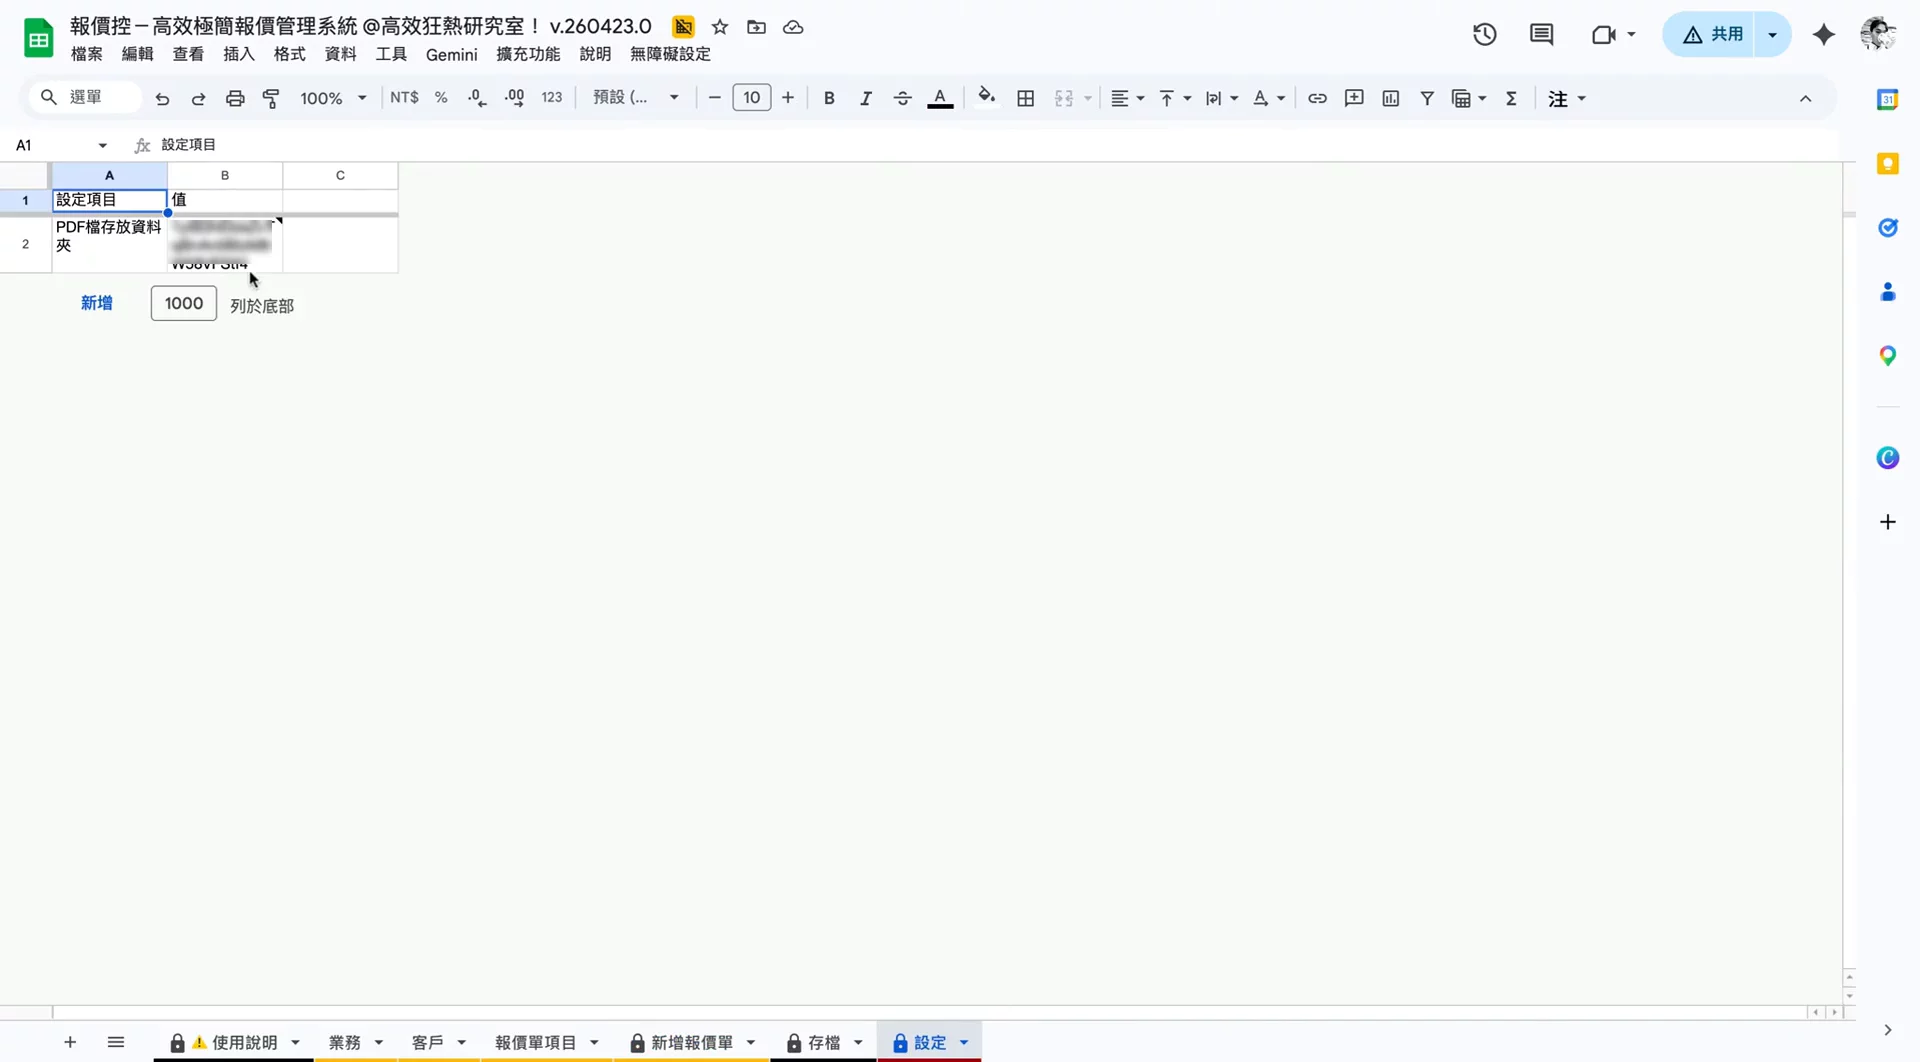
Task: Click the rows count field showing 1000
Action: pyautogui.click(x=184, y=304)
